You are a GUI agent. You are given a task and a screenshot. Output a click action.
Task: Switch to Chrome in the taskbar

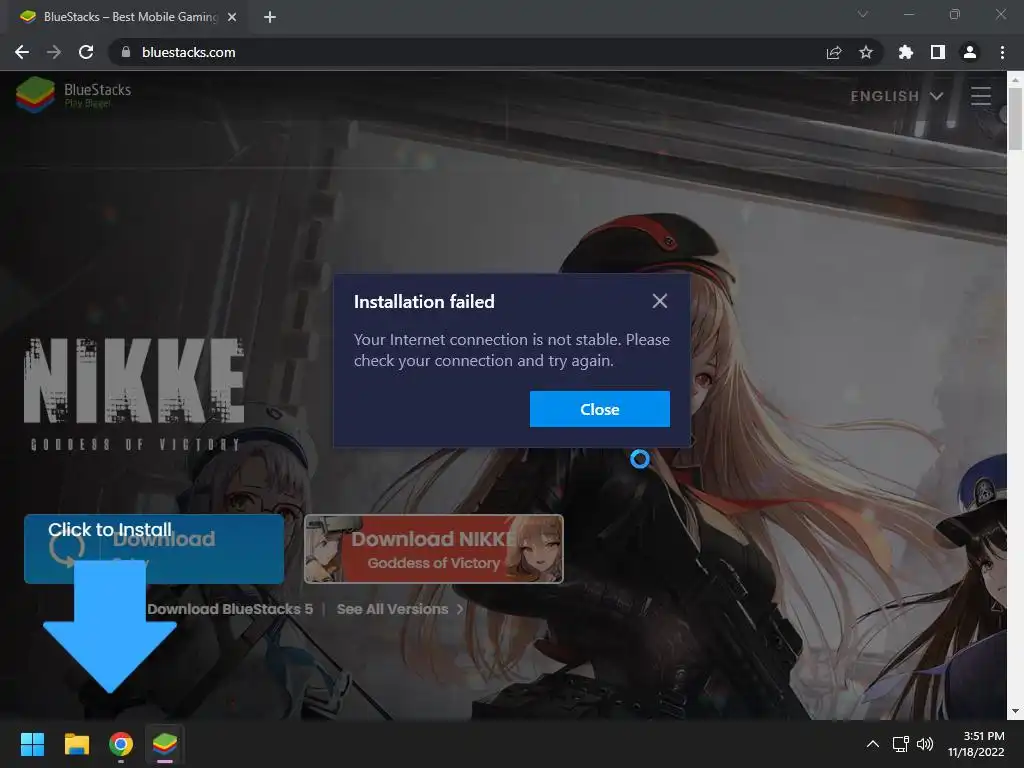click(121, 744)
